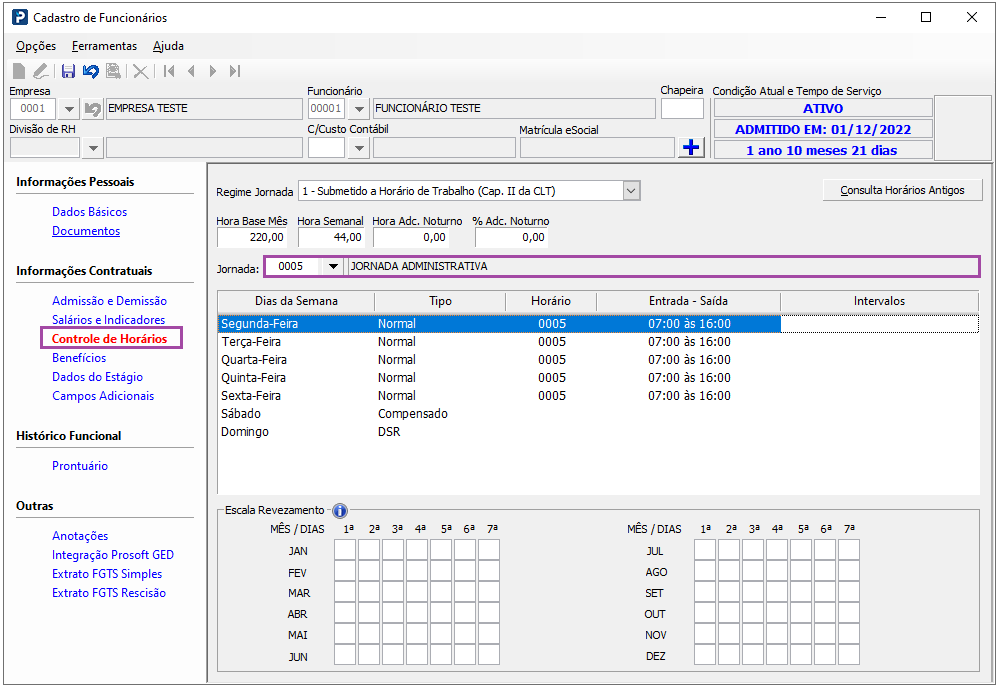This screenshot has width=1000, height=687.
Task: Open the Jornada code dropdown
Action: pyautogui.click(x=333, y=266)
